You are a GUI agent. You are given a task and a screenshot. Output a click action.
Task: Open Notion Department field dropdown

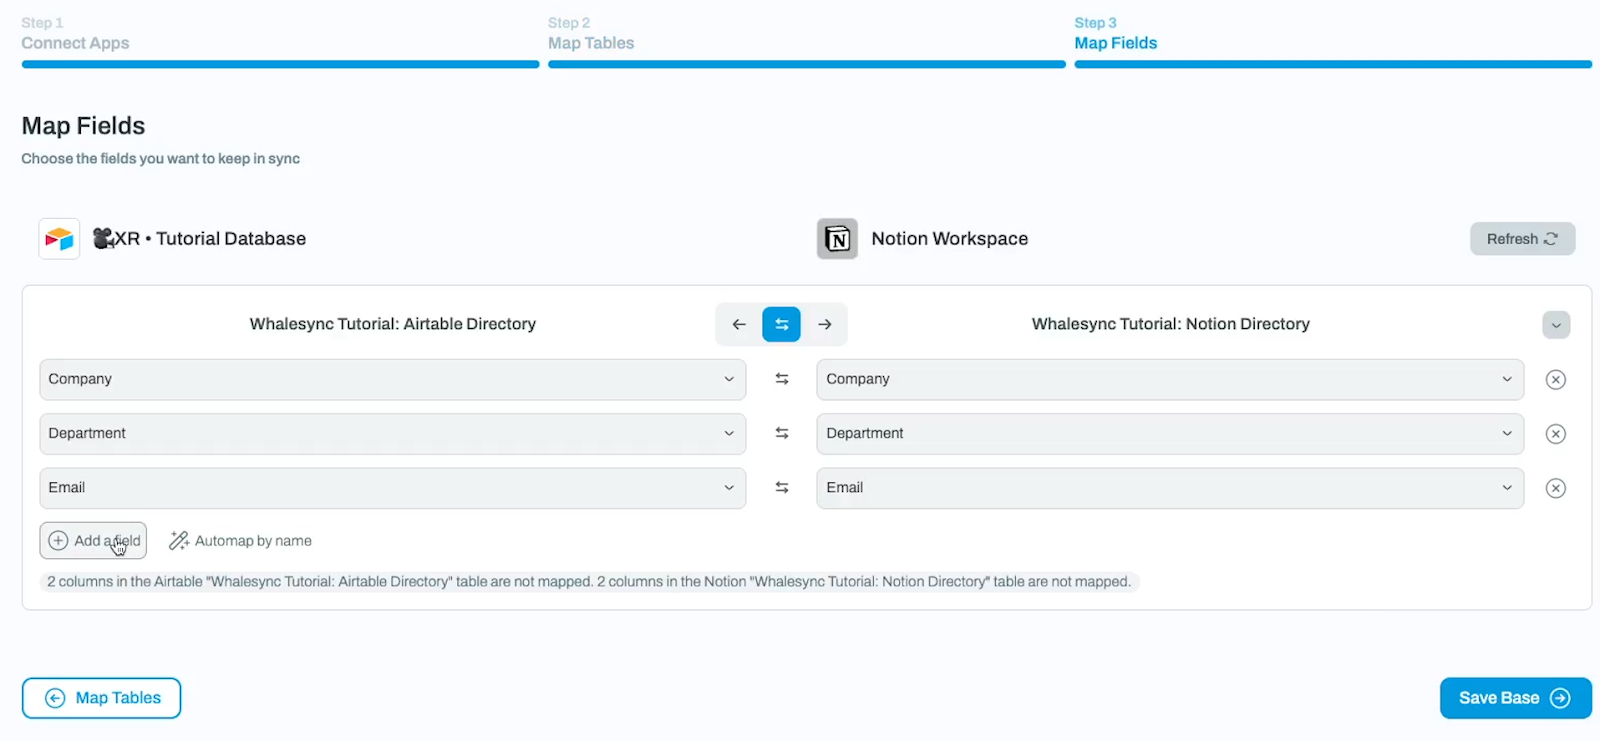(1170, 434)
